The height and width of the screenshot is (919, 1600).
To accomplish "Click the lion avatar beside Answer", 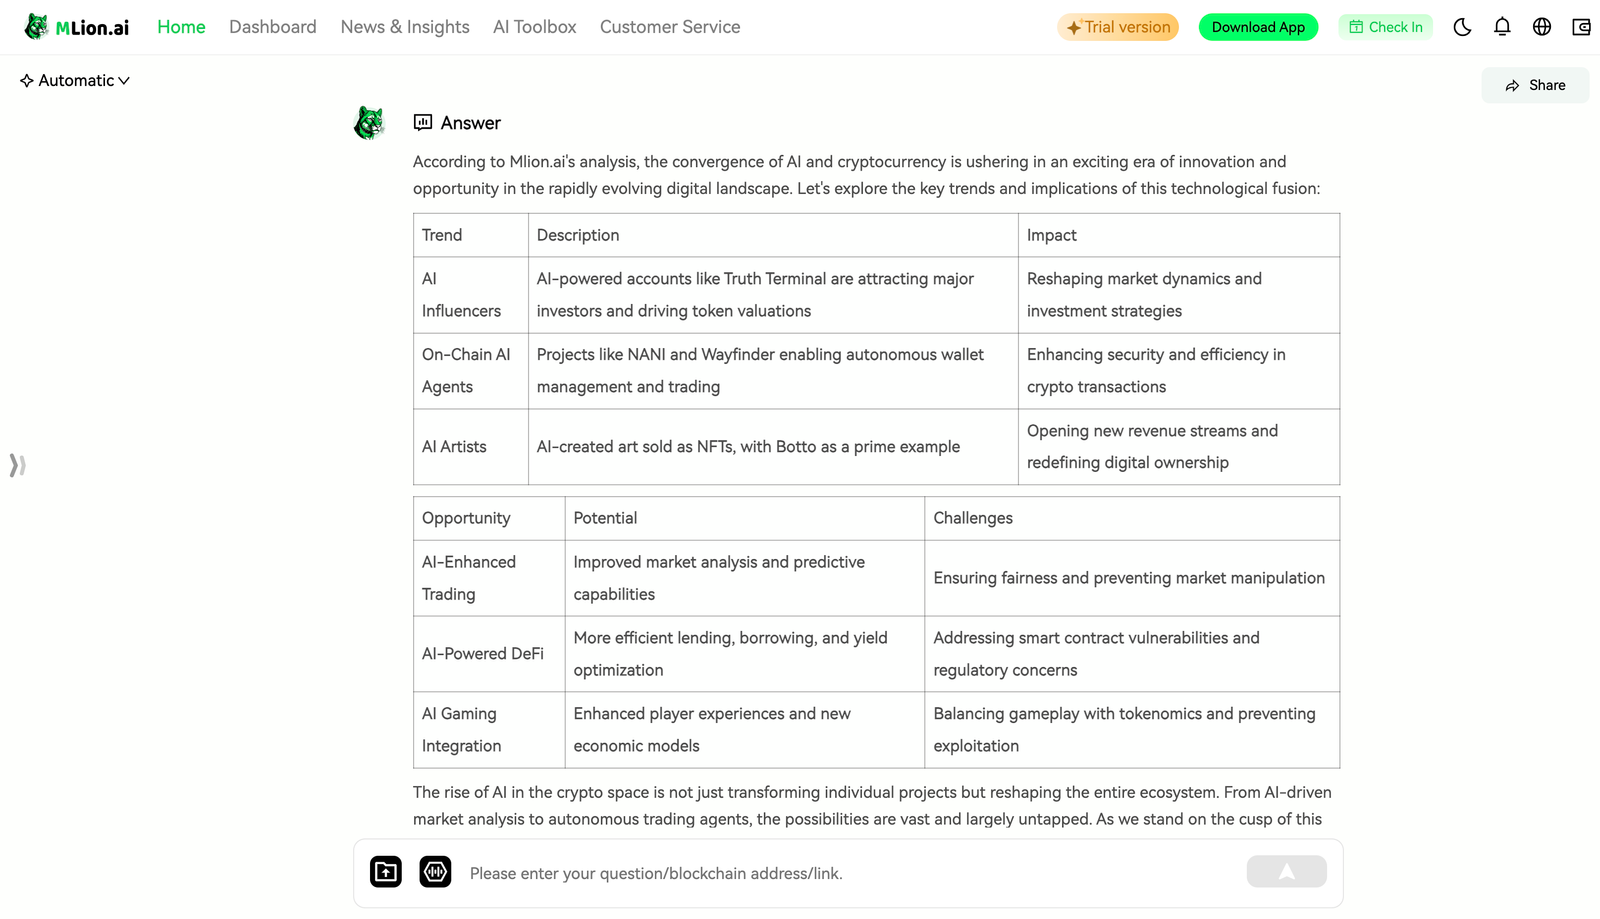I will point(369,123).
